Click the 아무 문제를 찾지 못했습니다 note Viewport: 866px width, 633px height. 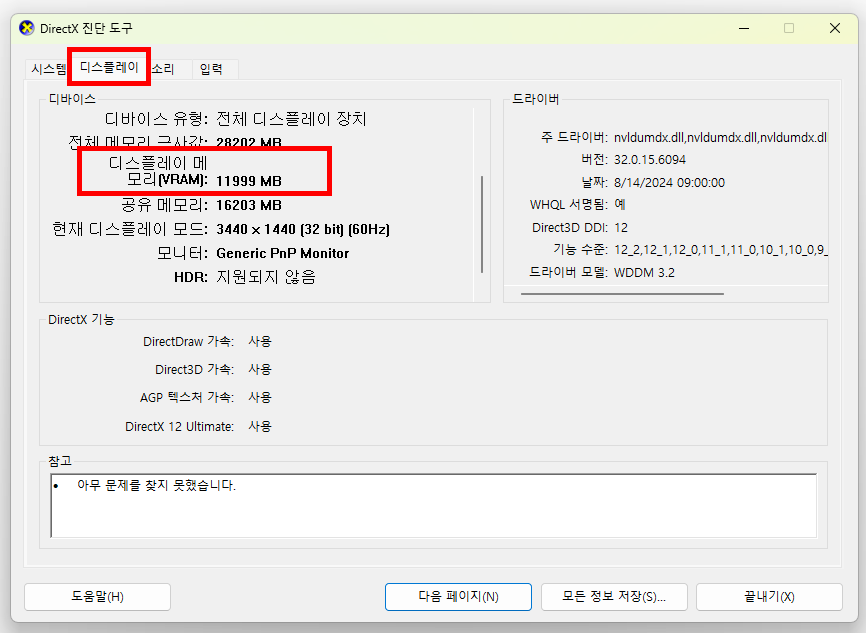156,486
